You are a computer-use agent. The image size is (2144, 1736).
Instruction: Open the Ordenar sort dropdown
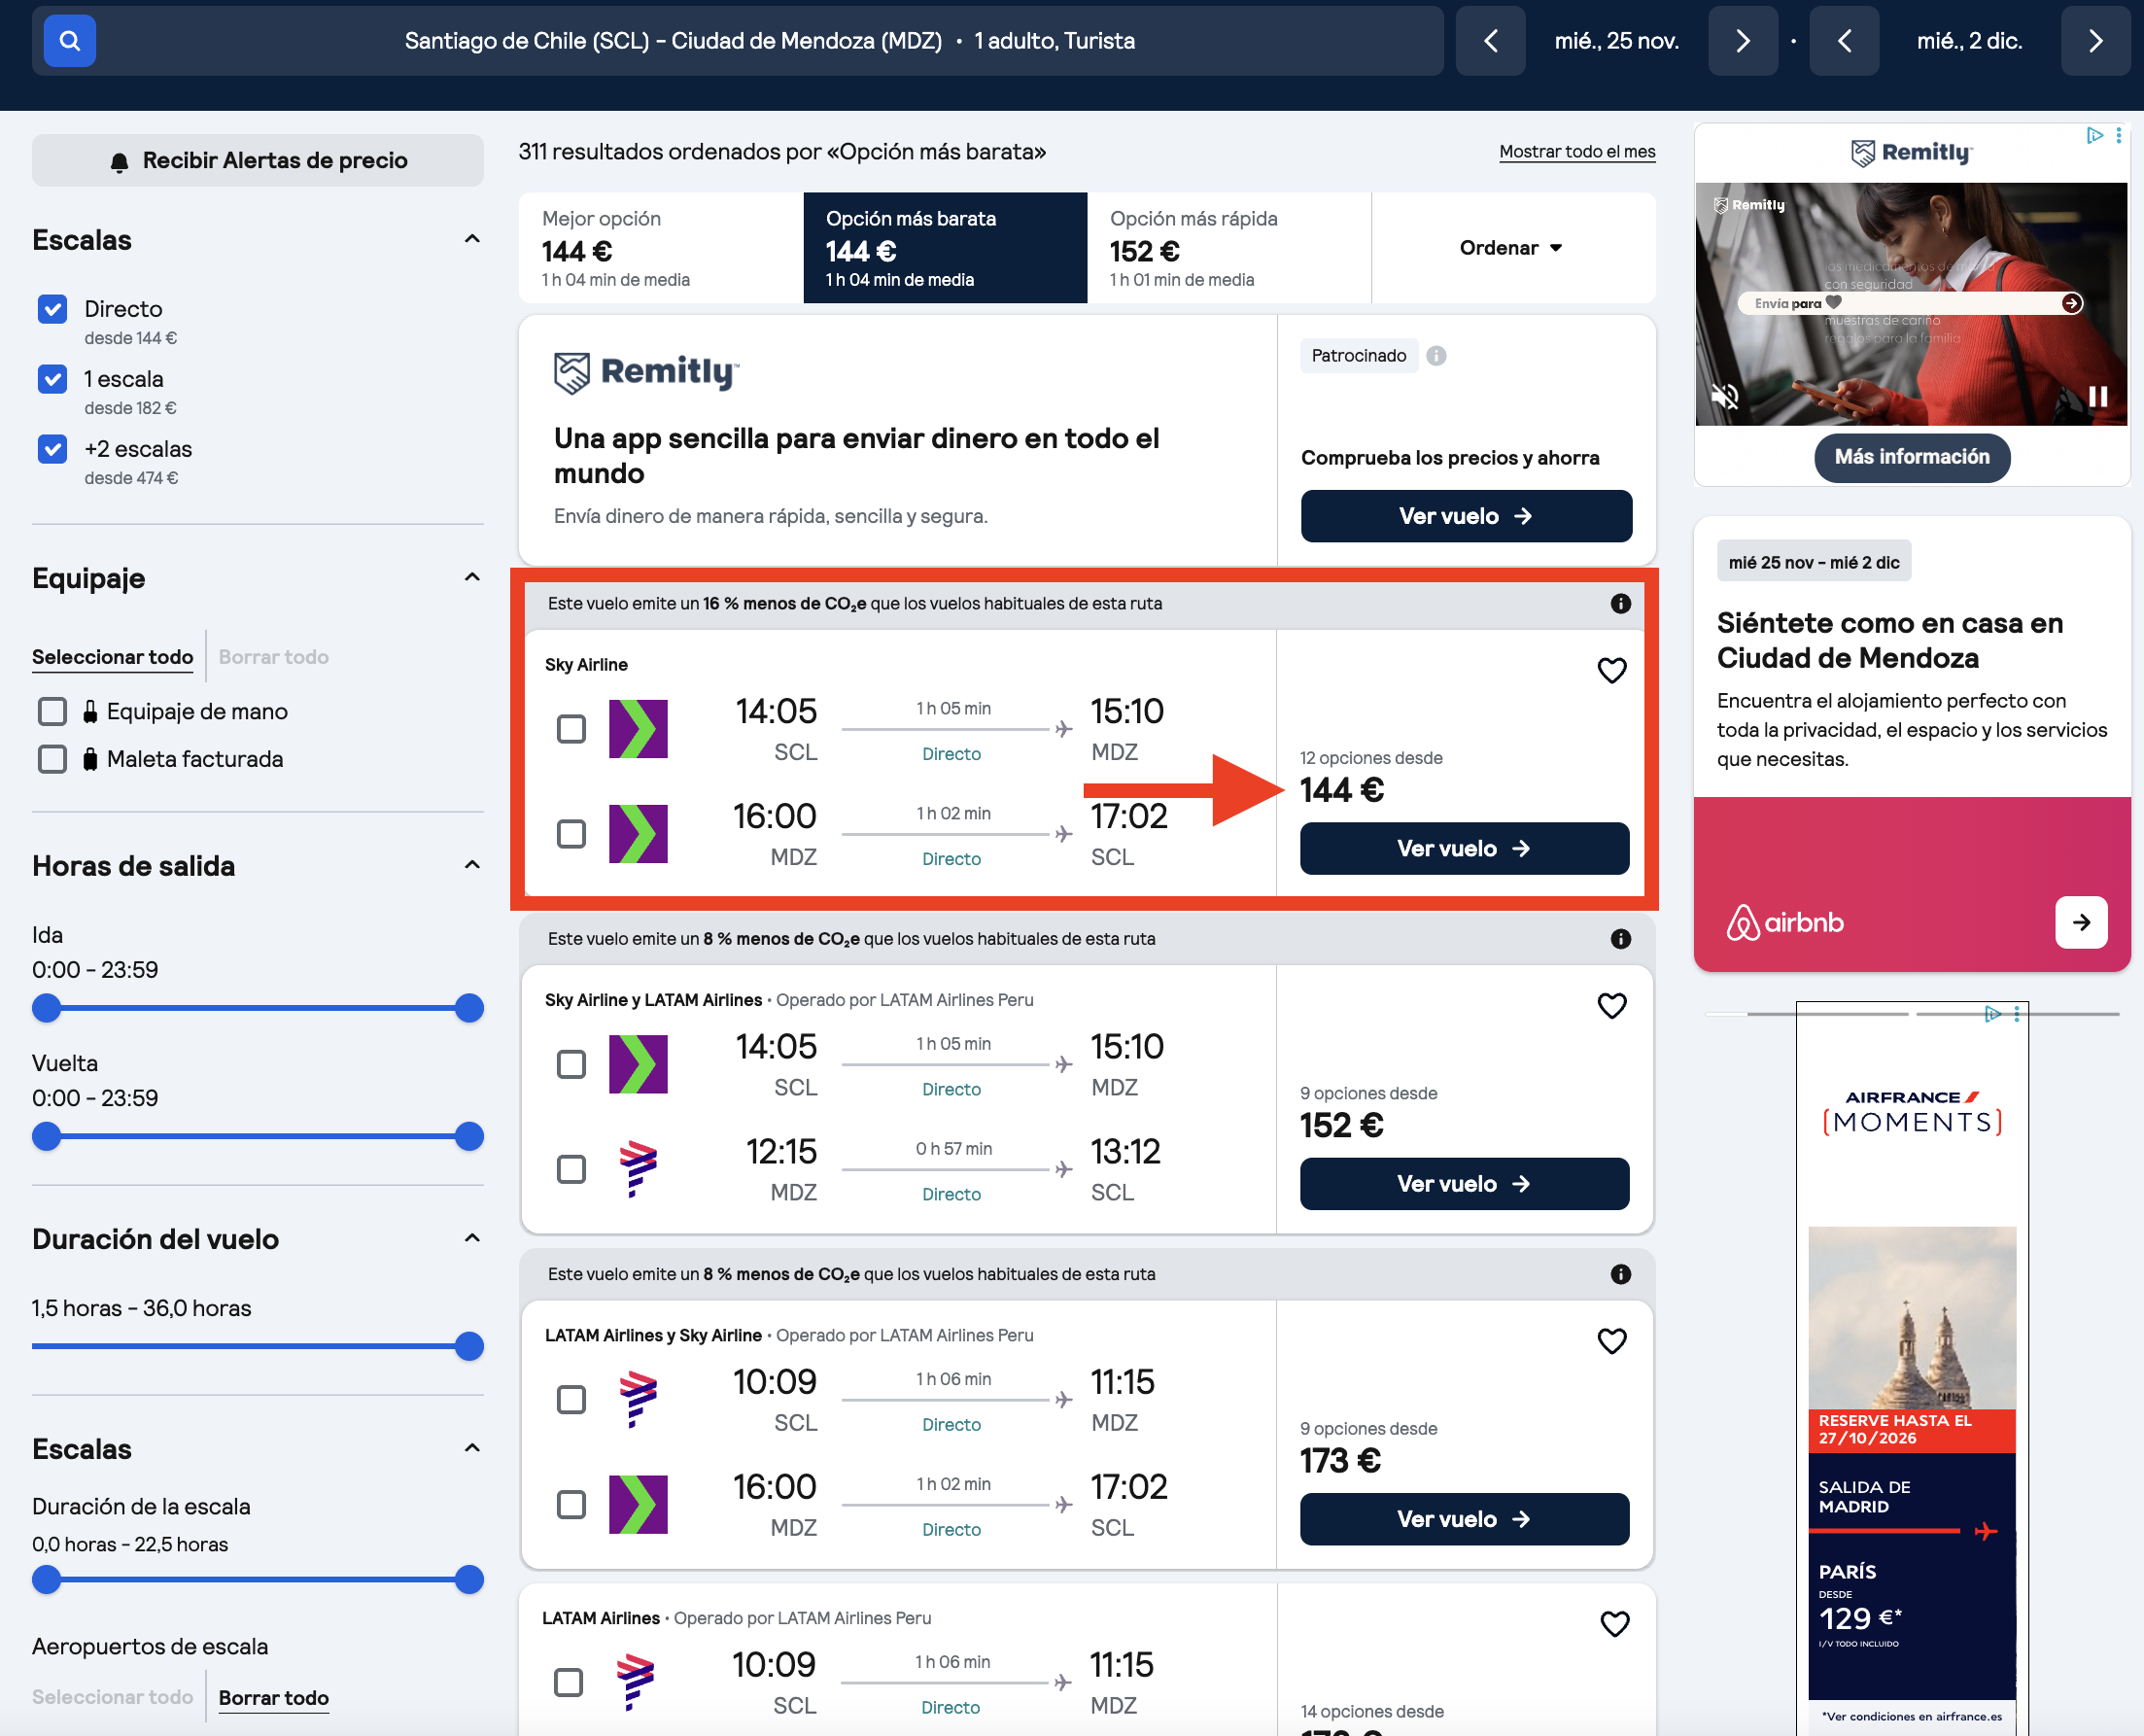point(1512,248)
